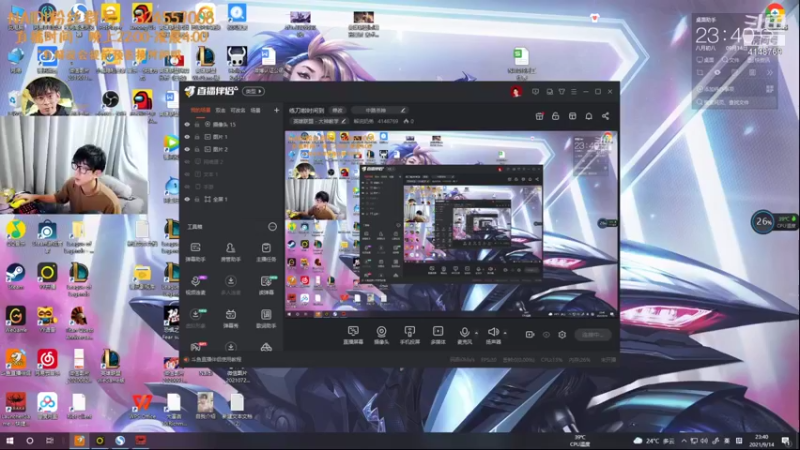This screenshot has height=450, width=800.
Task: Open the 歌词助手 tool
Action: [266, 318]
